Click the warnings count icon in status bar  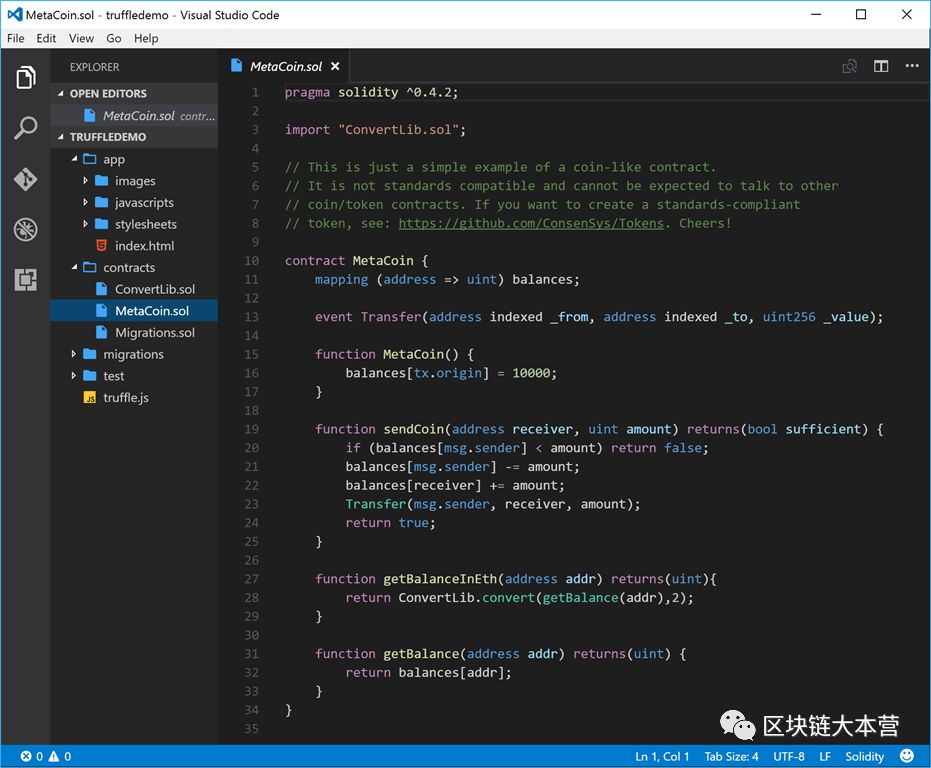54,756
